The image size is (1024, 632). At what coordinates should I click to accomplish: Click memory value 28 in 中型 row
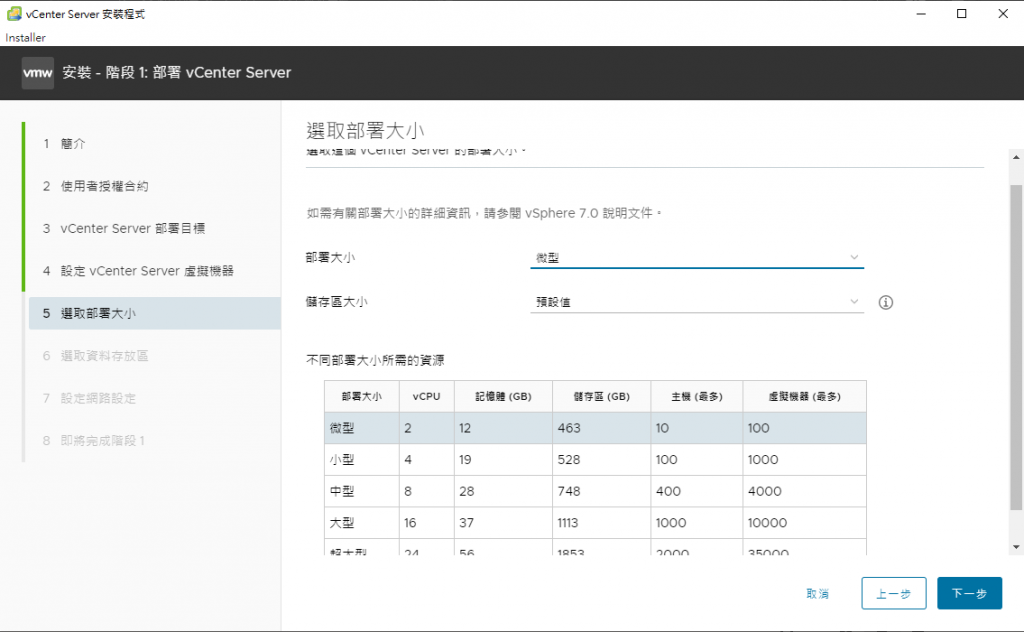click(x=466, y=491)
